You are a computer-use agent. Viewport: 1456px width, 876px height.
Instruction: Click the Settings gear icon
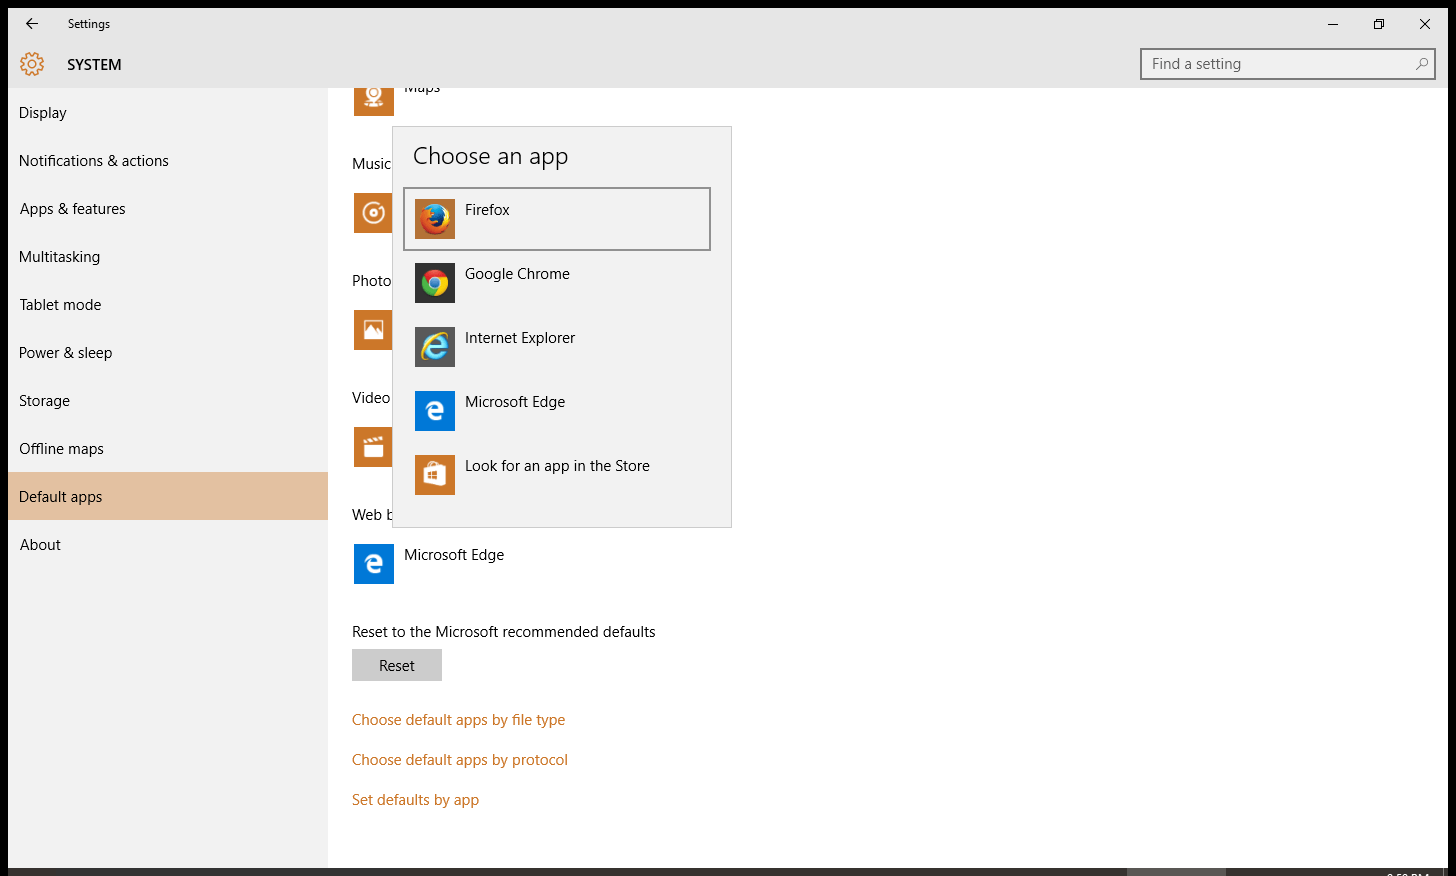(32, 64)
